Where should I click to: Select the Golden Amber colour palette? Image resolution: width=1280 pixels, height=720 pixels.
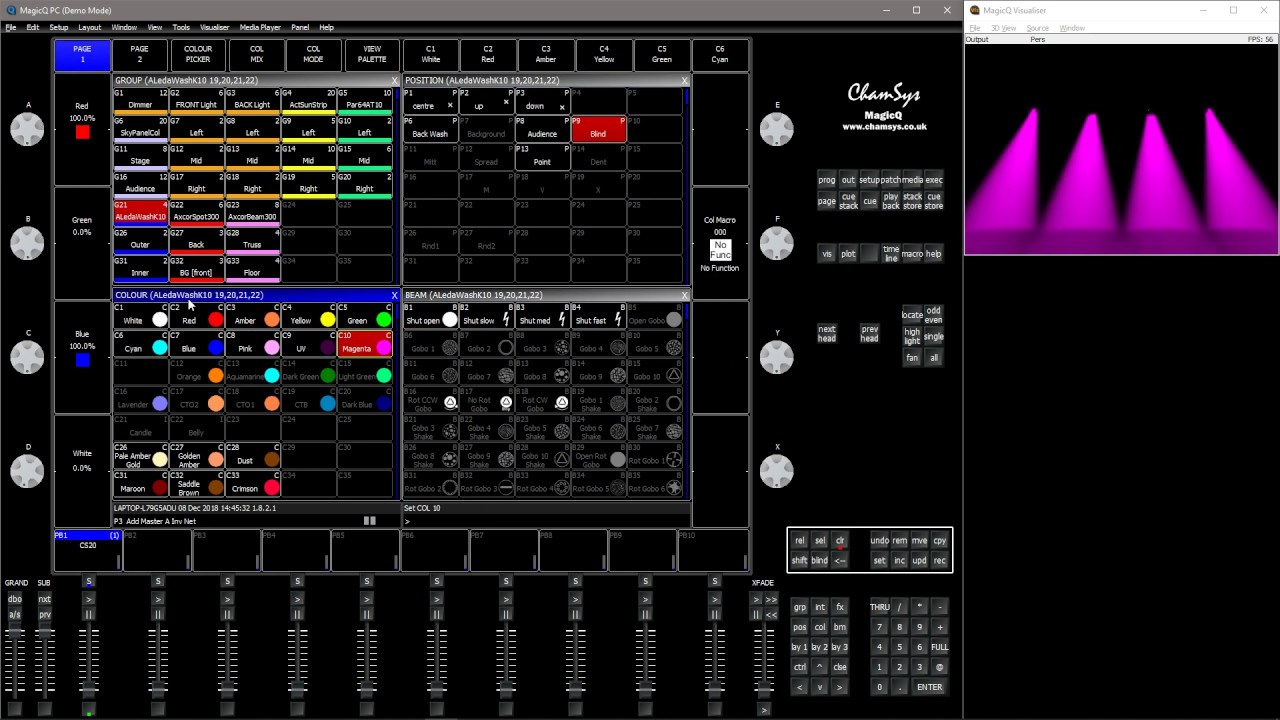point(197,455)
